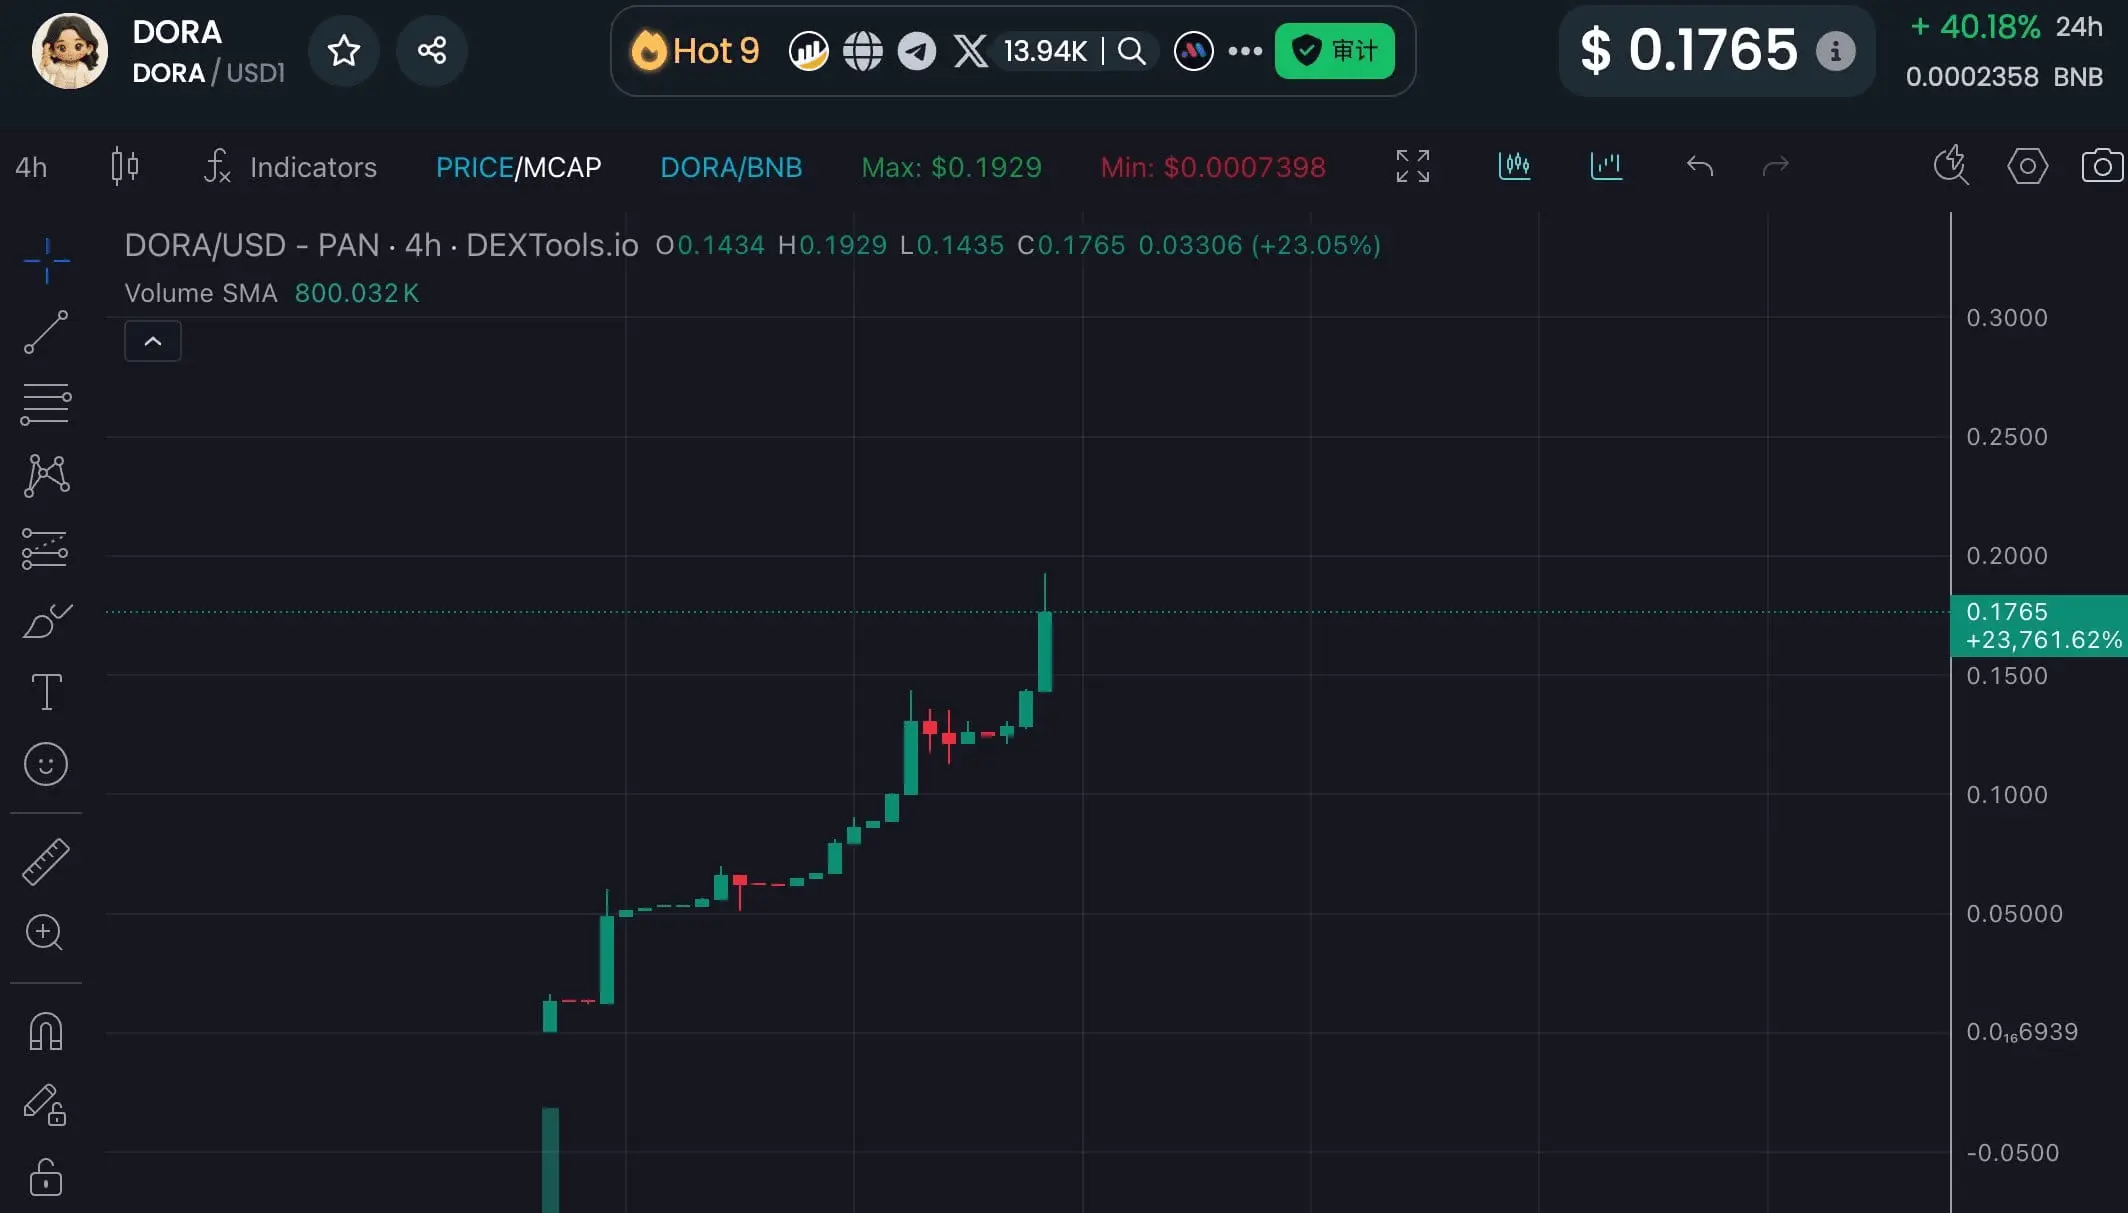Click the Max: $0.1929 value

951,167
